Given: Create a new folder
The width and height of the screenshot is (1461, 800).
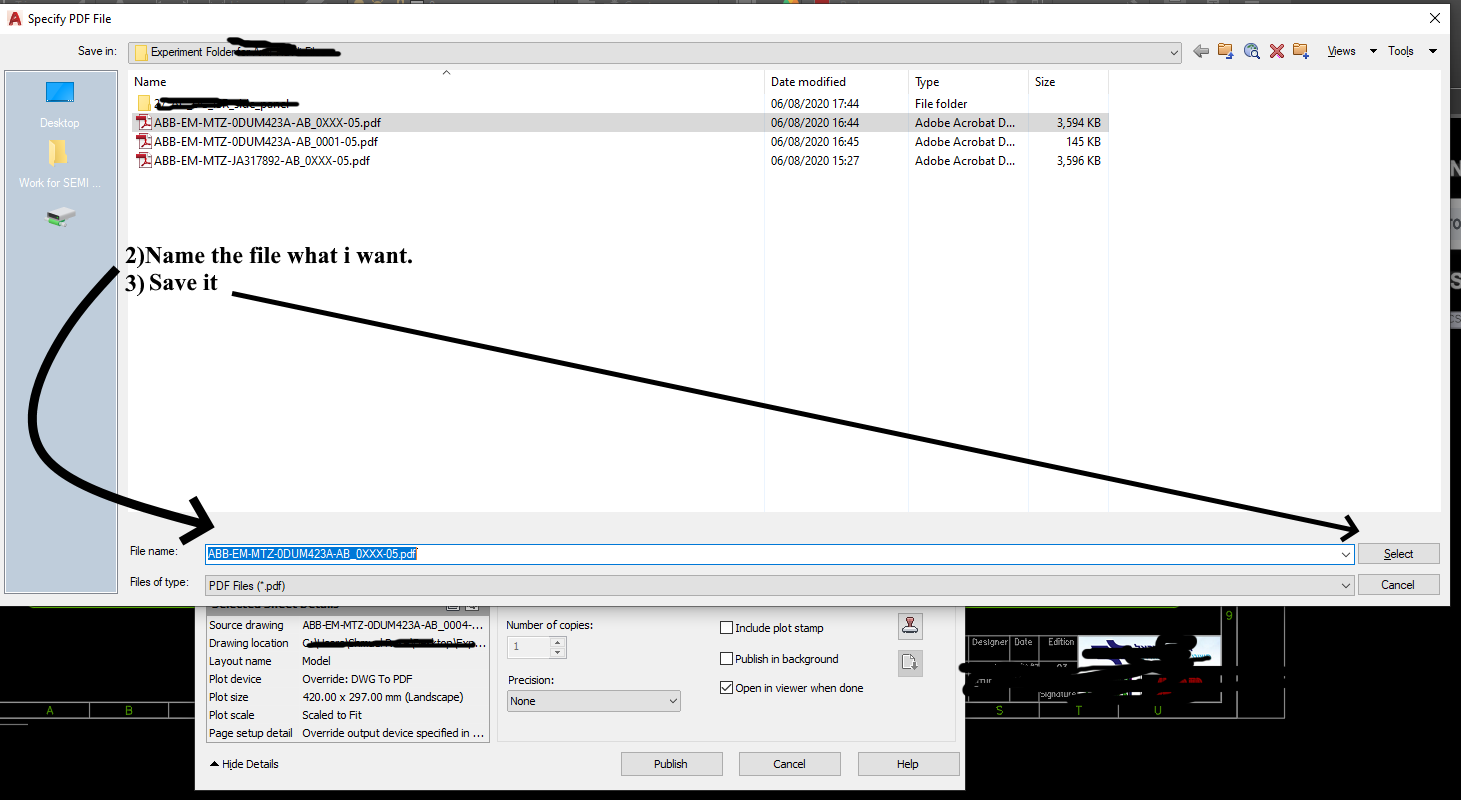Looking at the screenshot, I should pos(1301,51).
